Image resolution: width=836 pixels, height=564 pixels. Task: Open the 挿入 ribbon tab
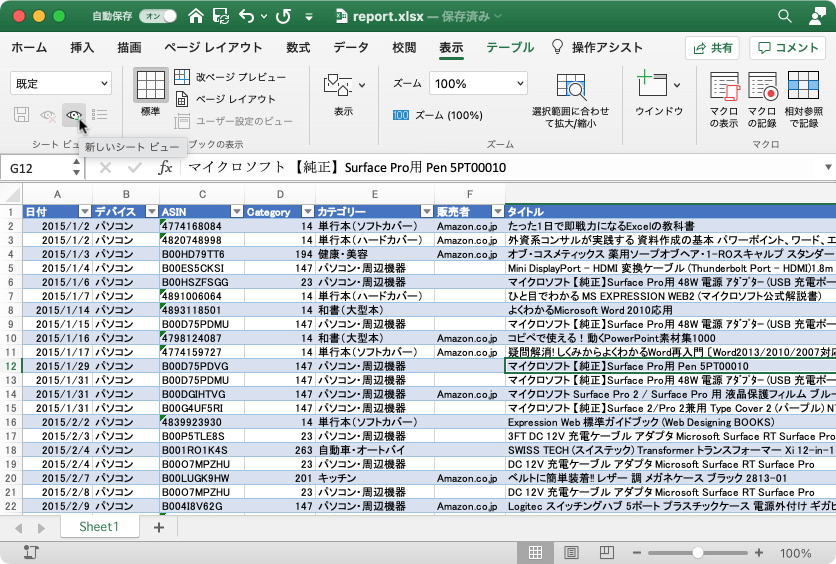pyautogui.click(x=82, y=47)
